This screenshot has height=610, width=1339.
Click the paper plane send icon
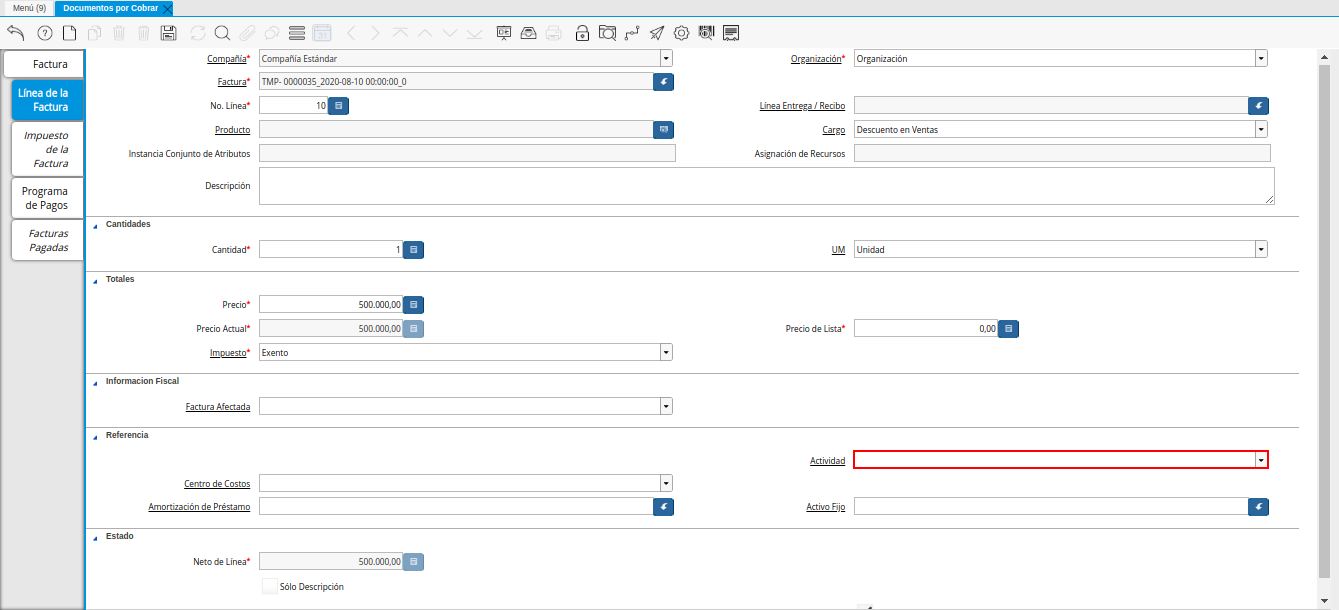point(656,32)
